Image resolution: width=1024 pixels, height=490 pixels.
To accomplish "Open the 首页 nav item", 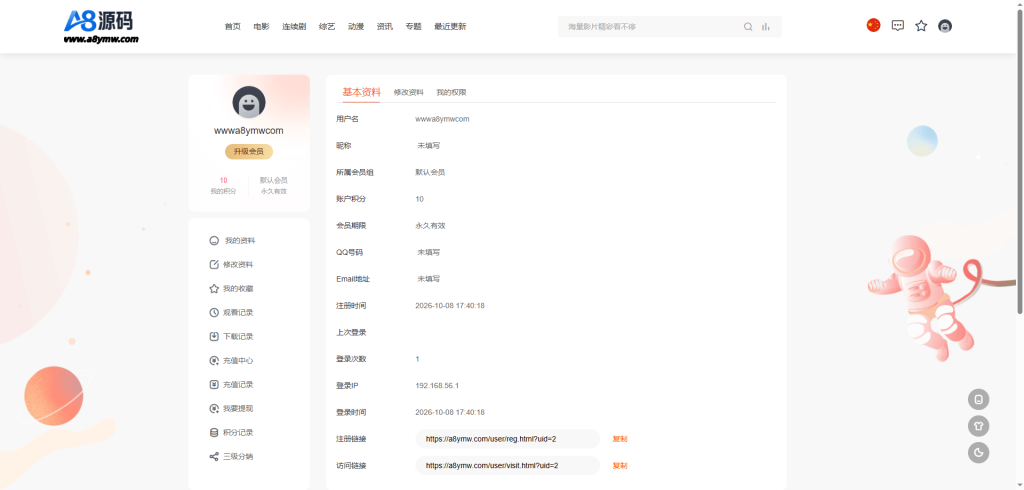I will (x=232, y=27).
